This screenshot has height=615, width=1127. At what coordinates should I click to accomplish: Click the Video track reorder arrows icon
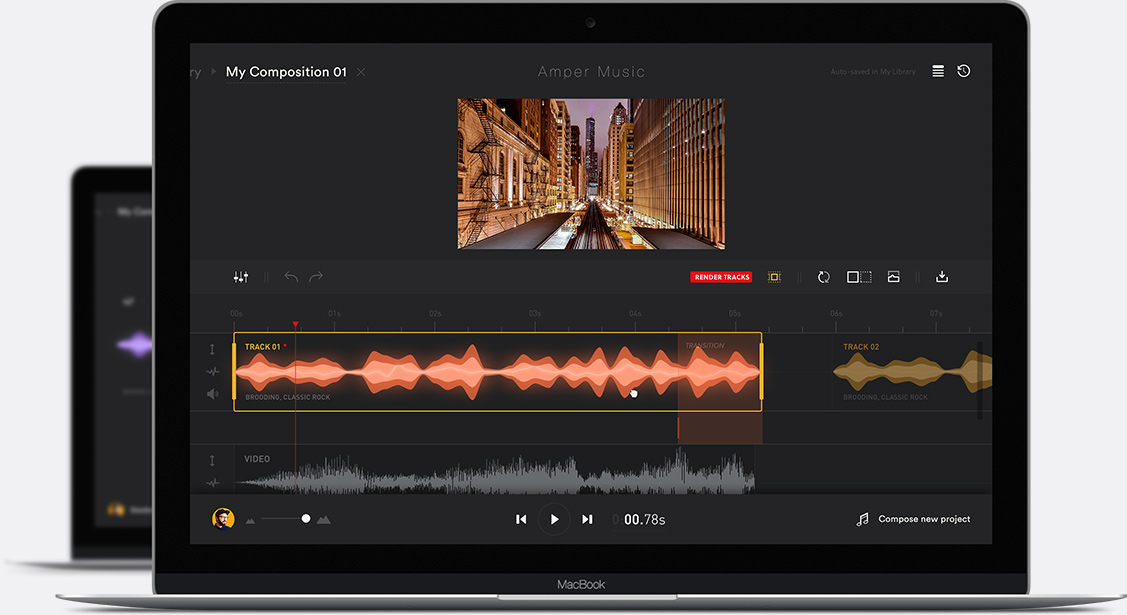coord(212,461)
